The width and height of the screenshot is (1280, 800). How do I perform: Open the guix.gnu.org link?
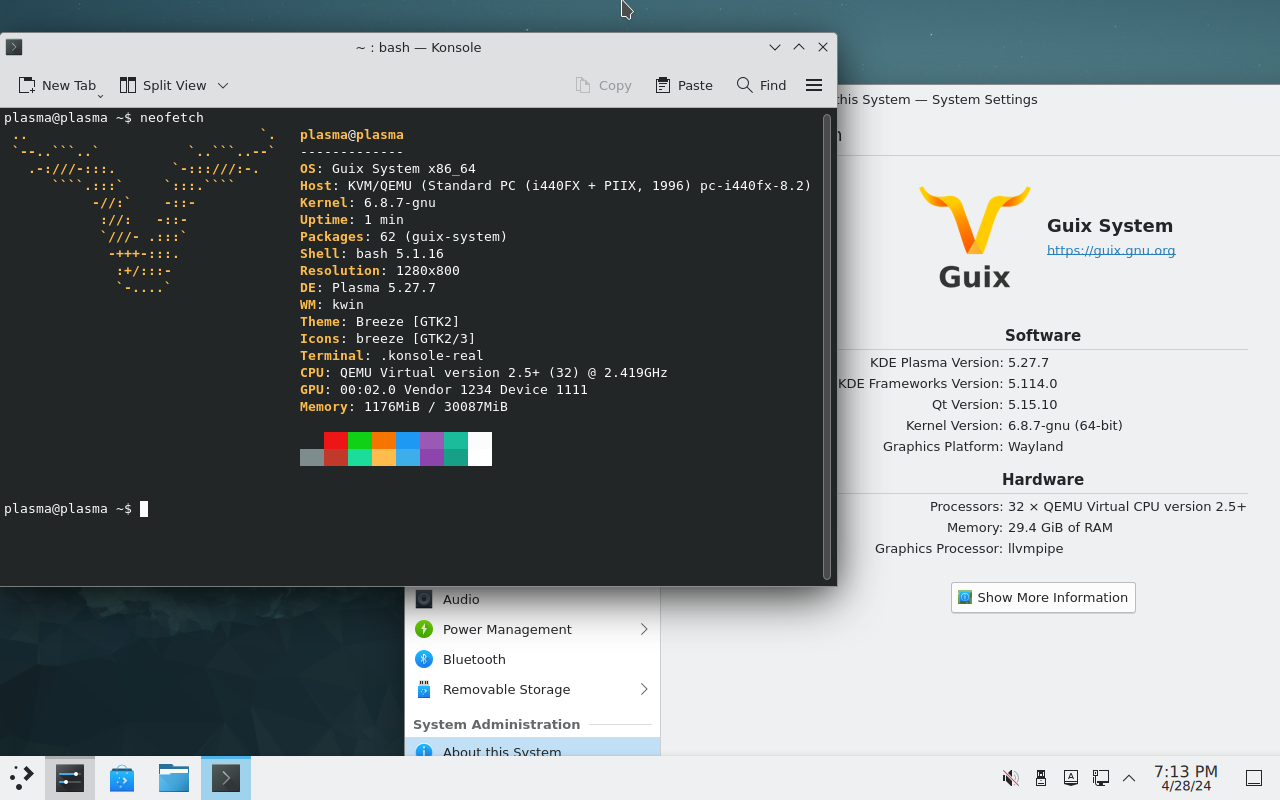[1111, 250]
